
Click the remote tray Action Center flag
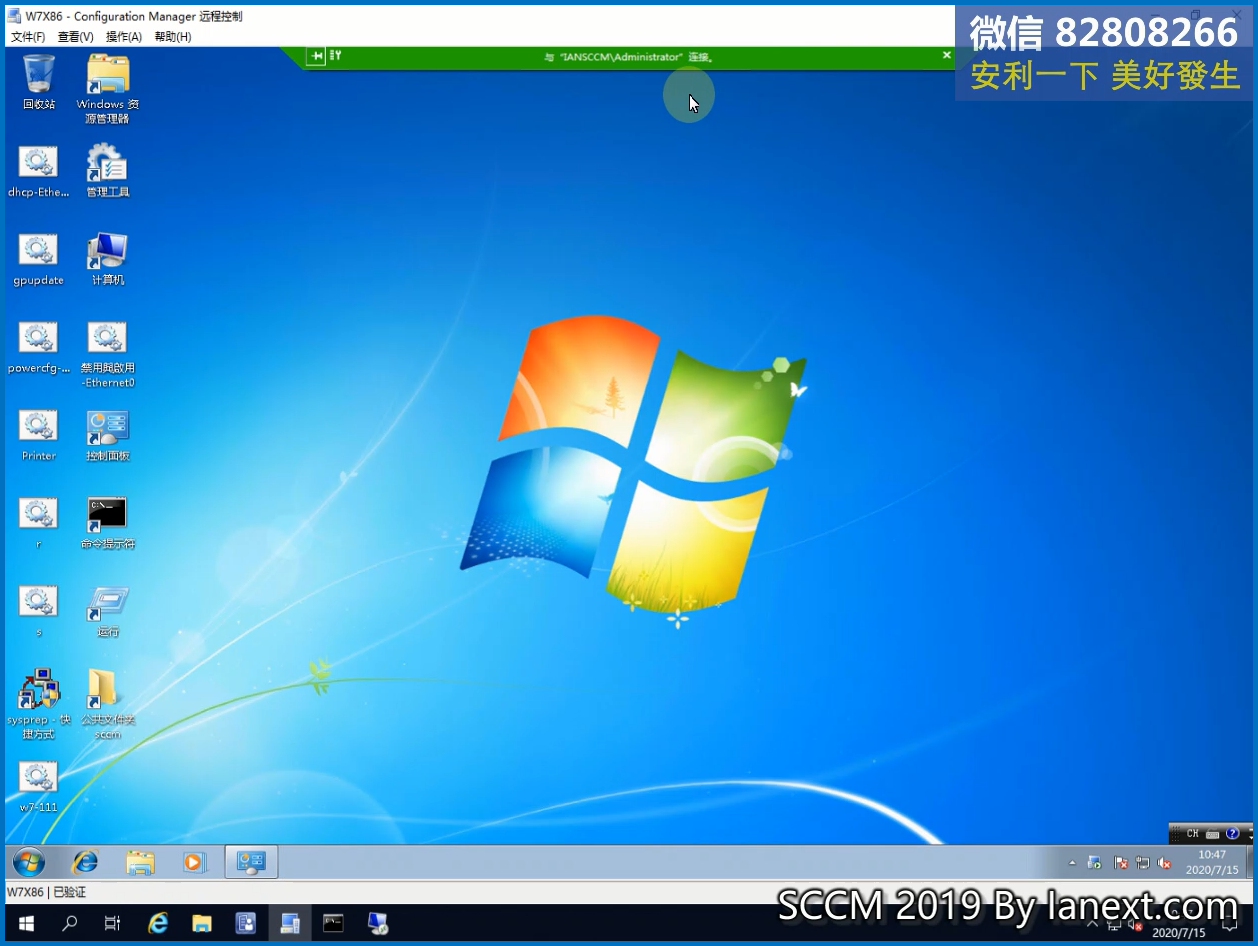click(1120, 863)
